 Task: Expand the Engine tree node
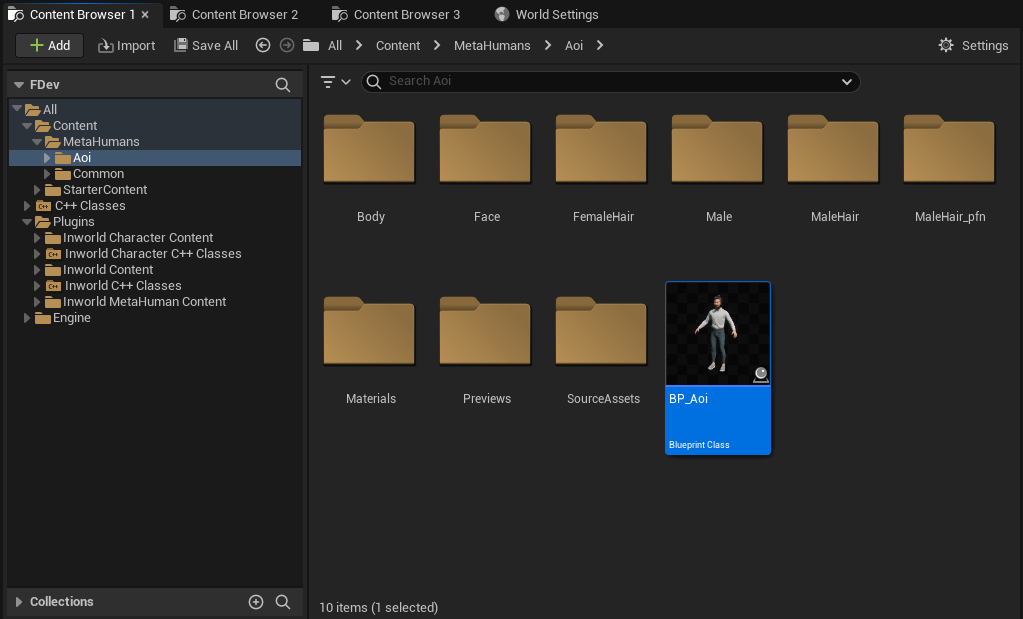[x=28, y=318]
